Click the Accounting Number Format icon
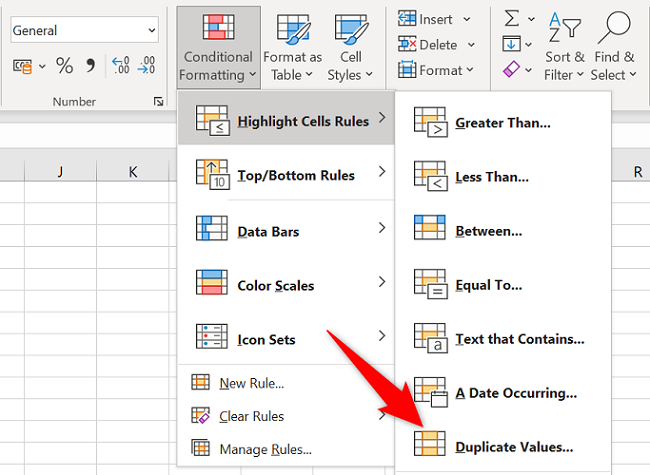Screen dimensions: 650x475 tap(22, 66)
